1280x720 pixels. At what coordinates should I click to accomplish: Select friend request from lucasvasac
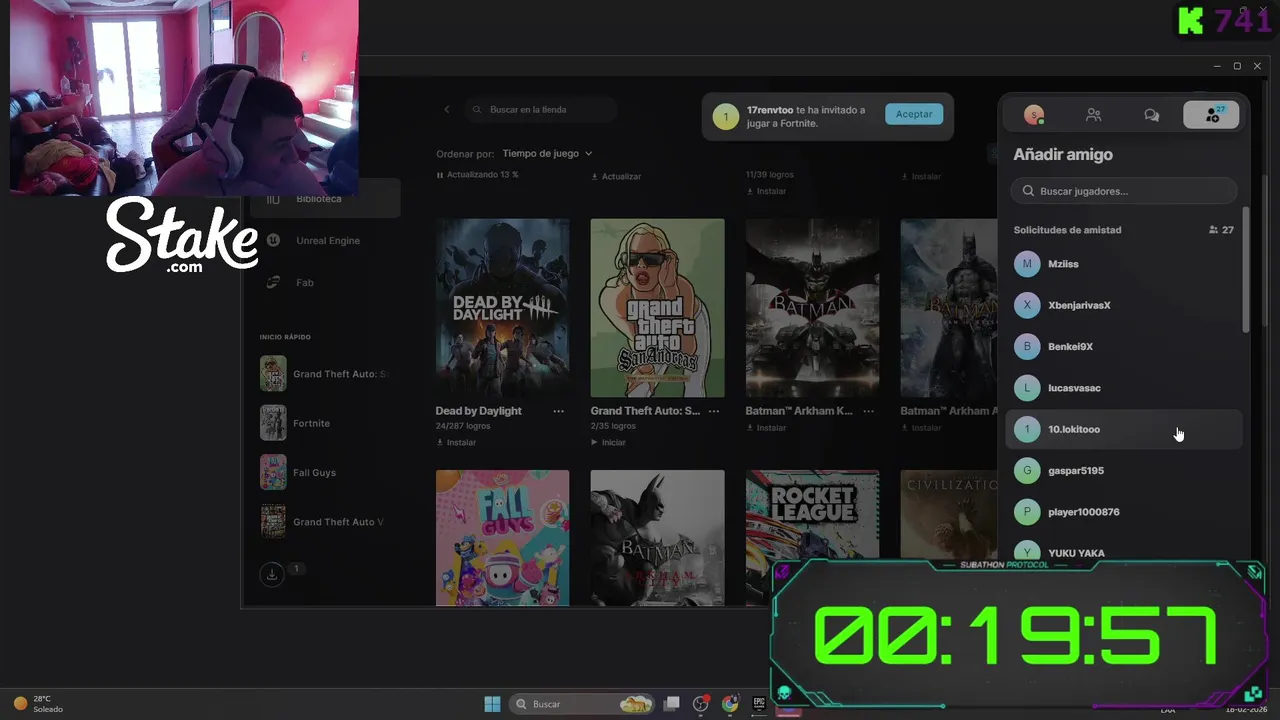point(1124,388)
